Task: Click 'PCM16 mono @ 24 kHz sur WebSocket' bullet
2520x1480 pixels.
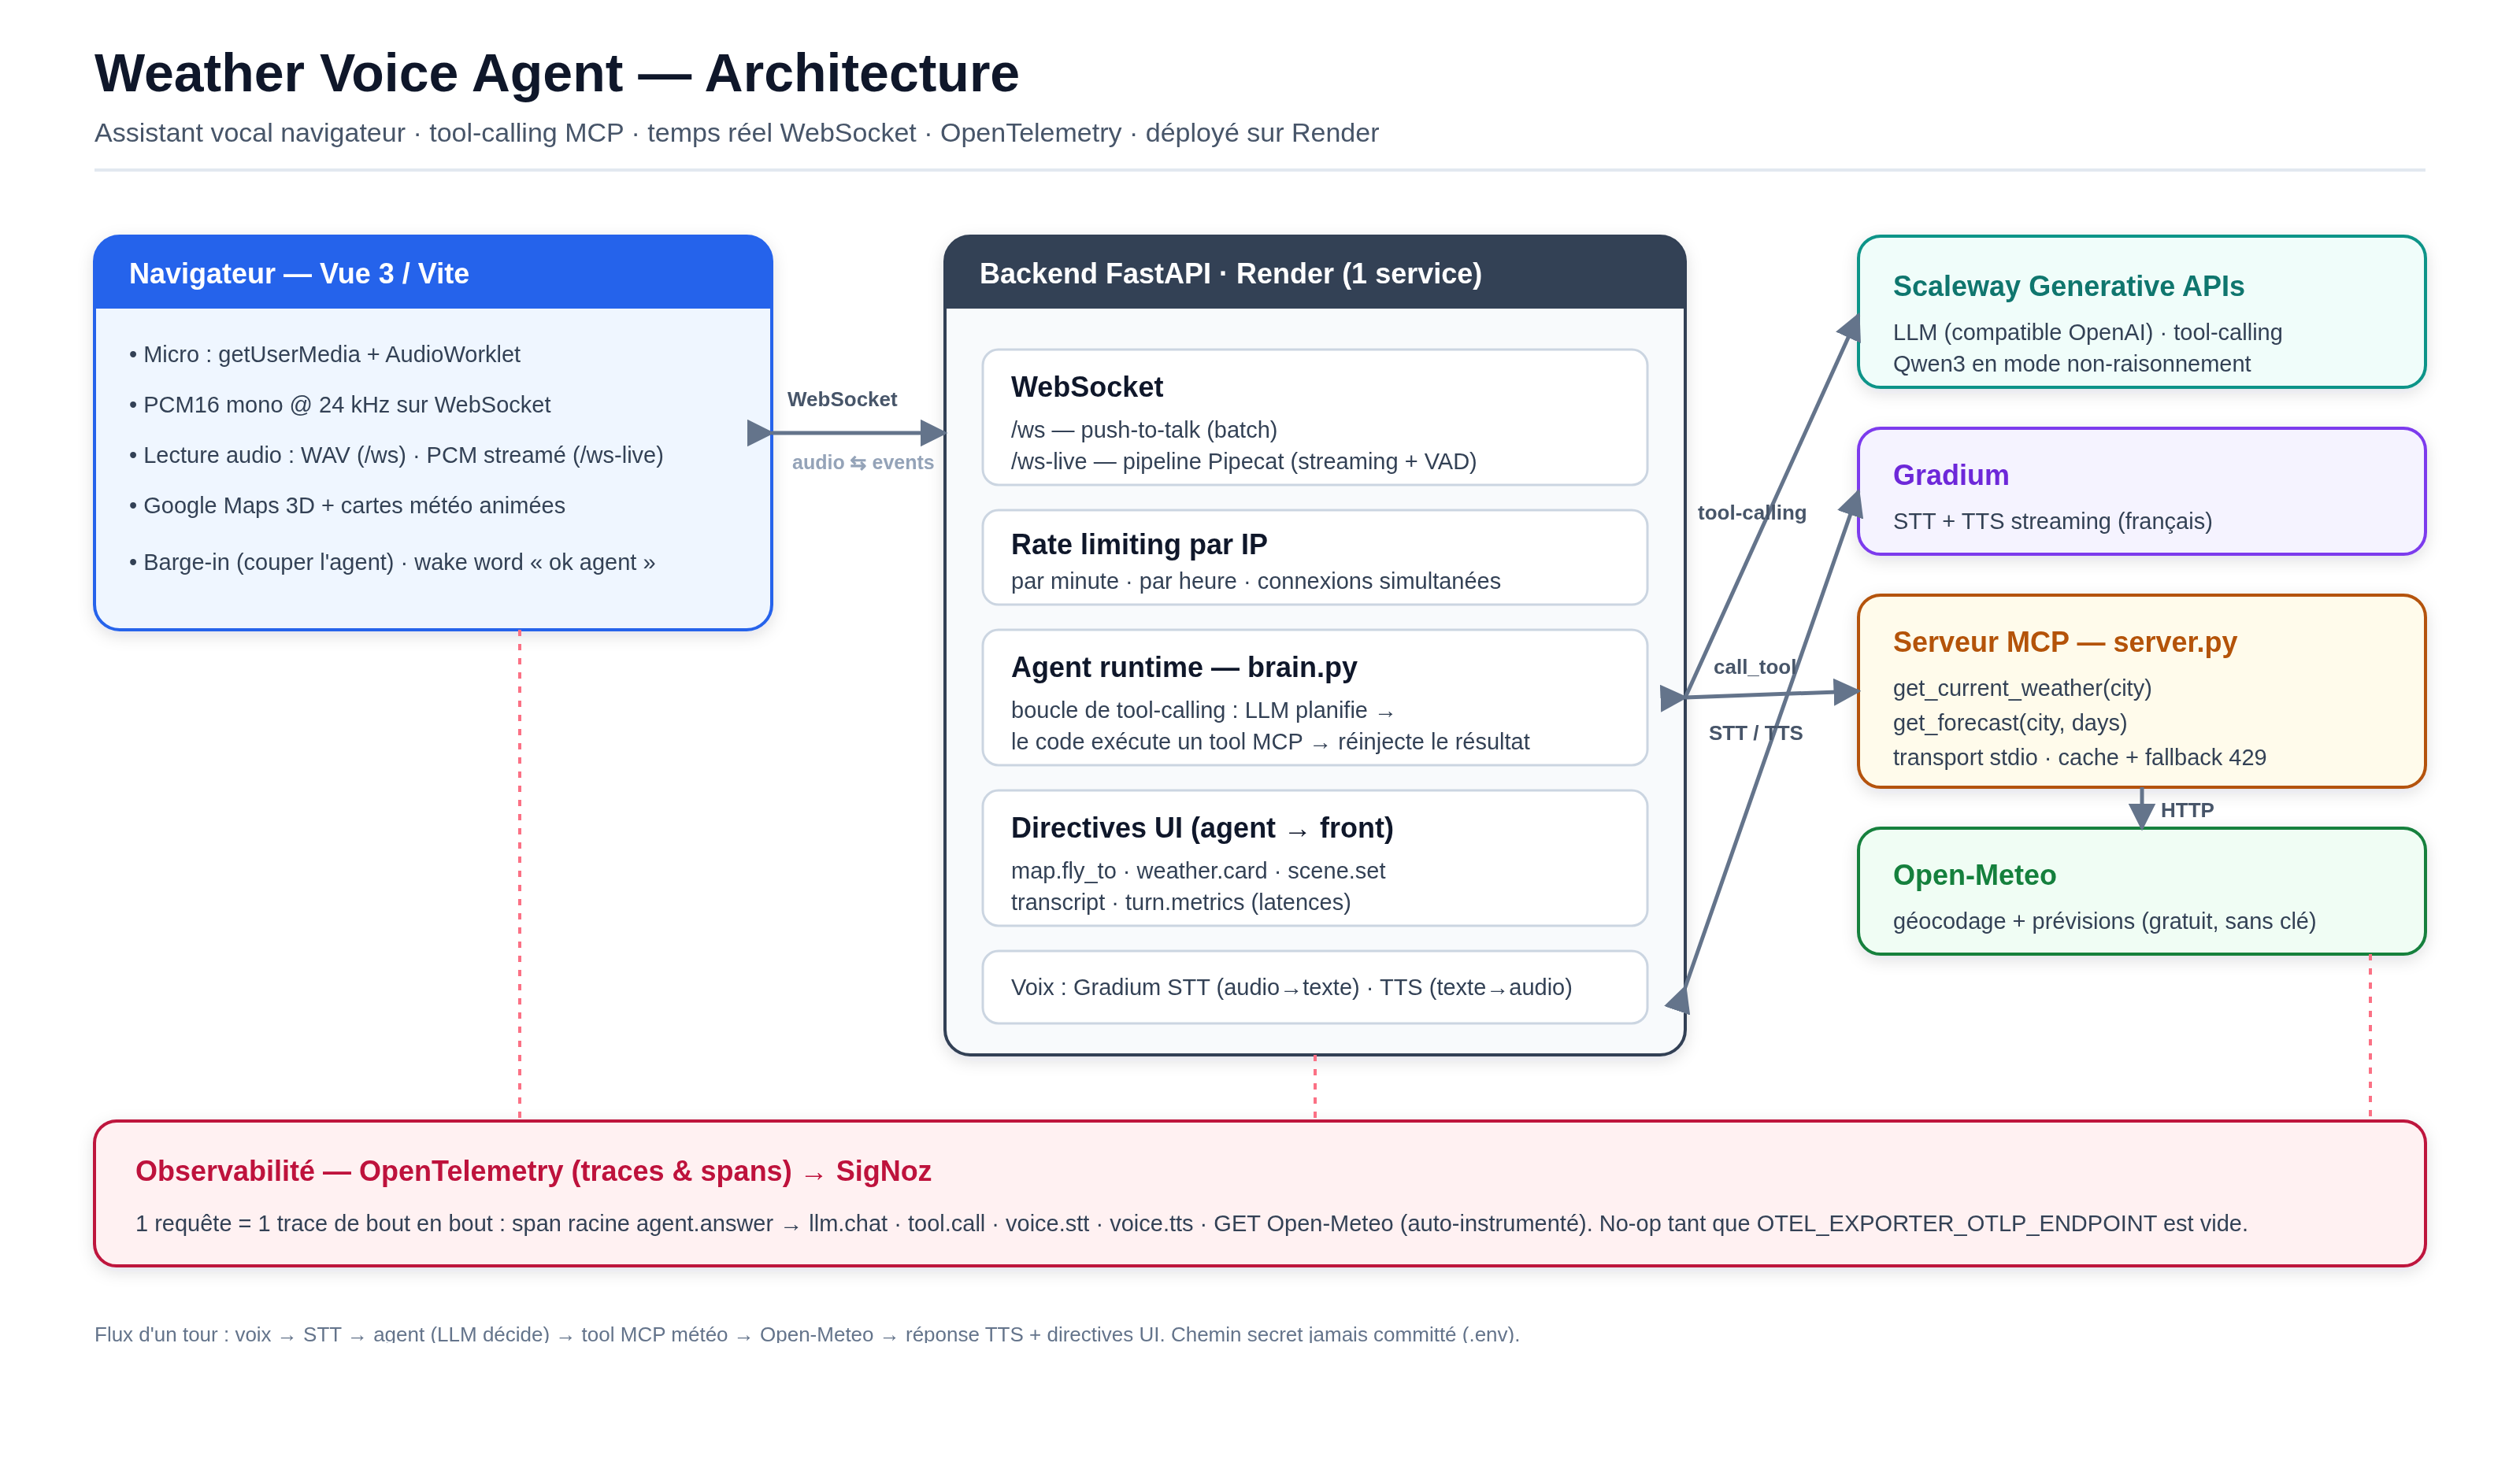Action: coord(340,404)
